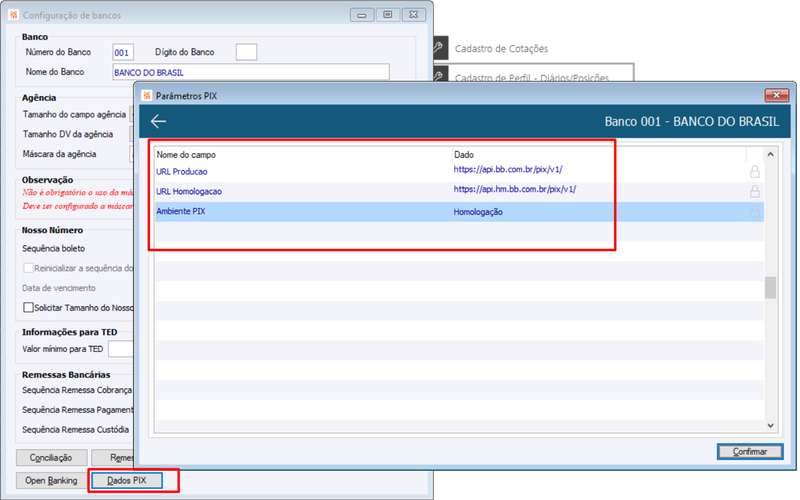
Task: Confirm the PIX parameters
Action: [749, 452]
